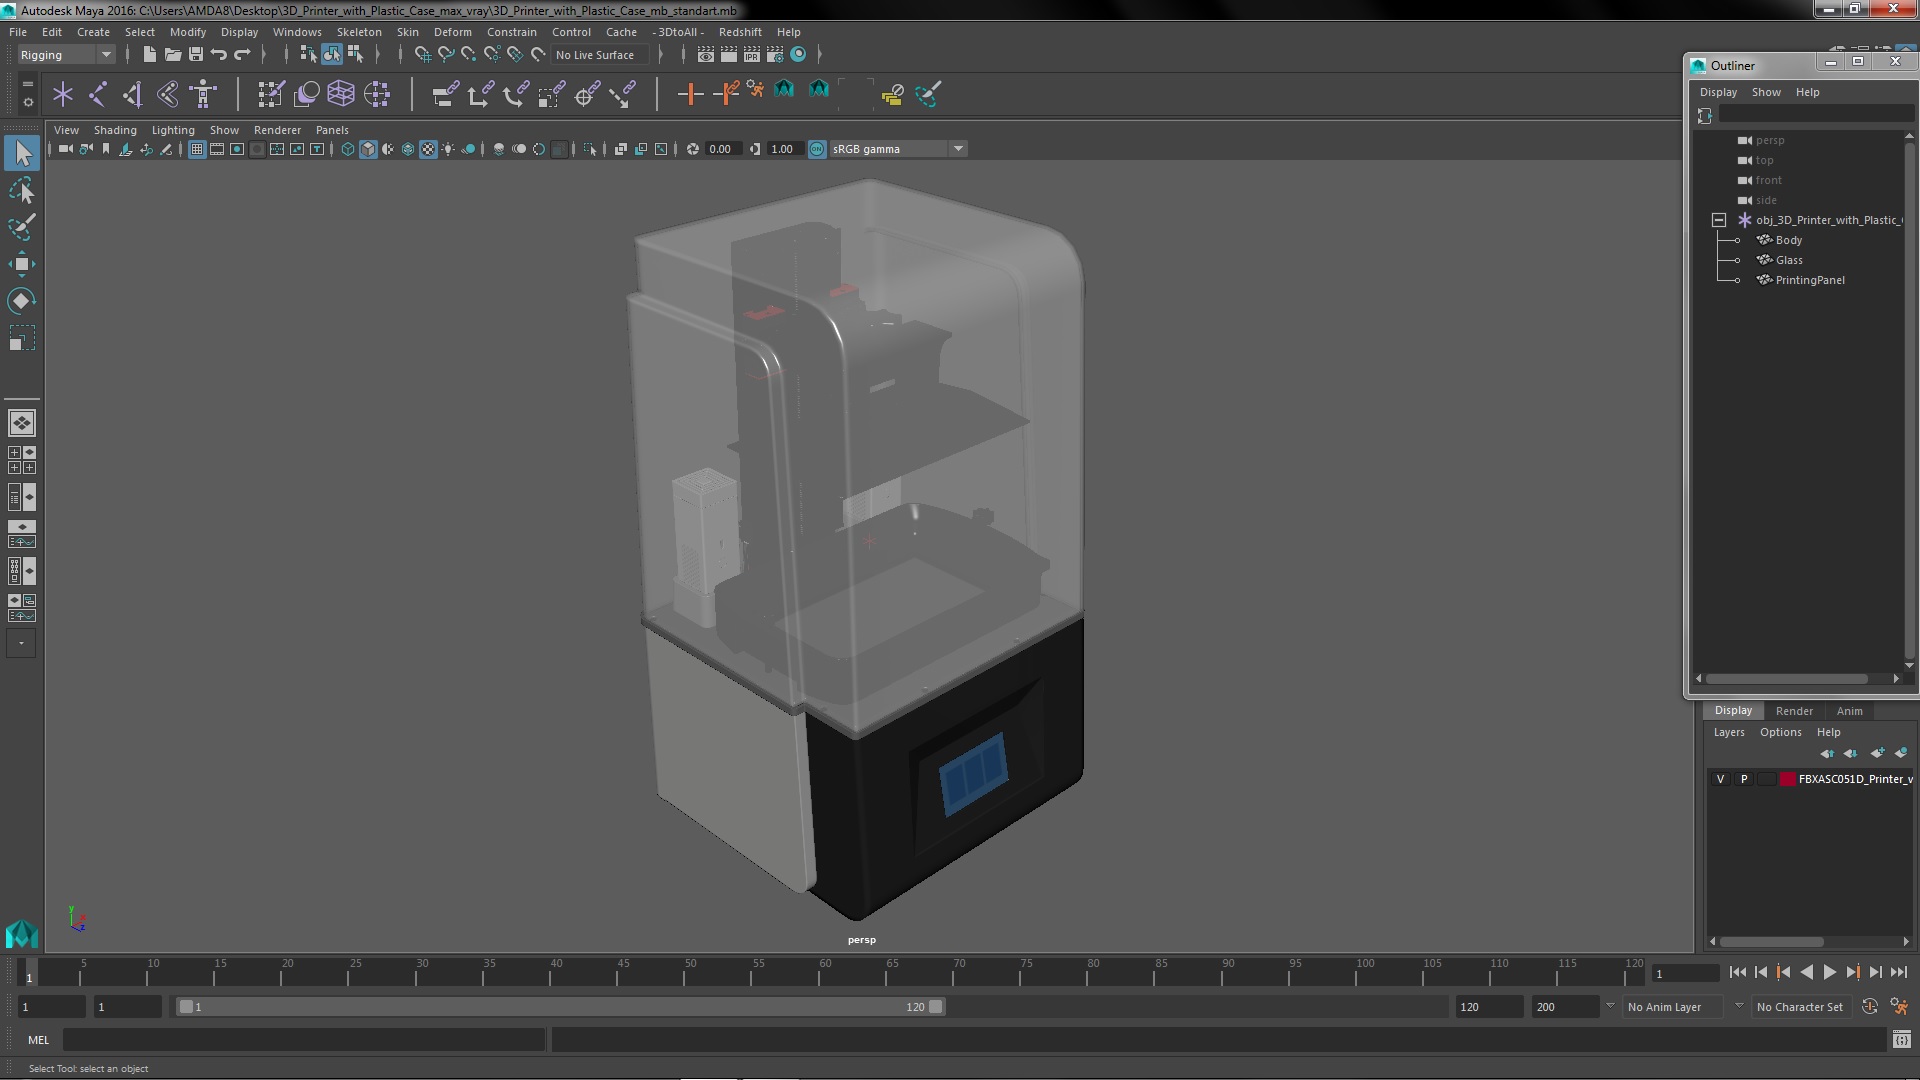This screenshot has width=1920, height=1080.
Task: Pick the Rotate tool in toolbox
Action: (x=22, y=301)
